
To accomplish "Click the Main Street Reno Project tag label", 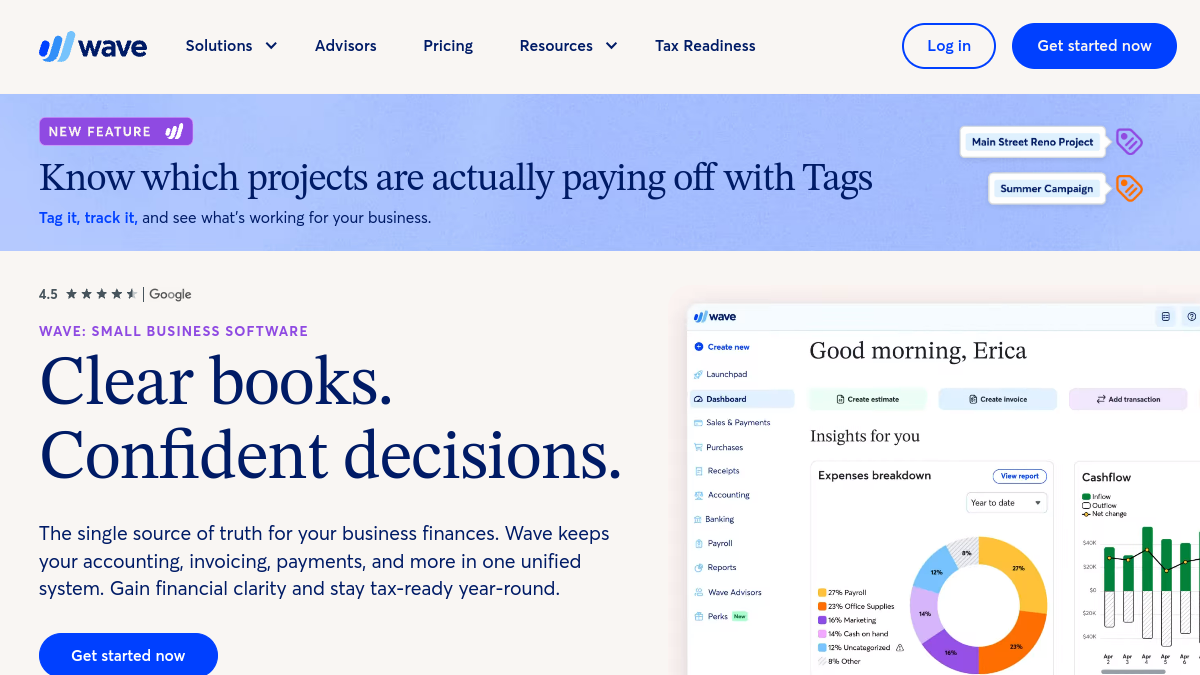I will click(1033, 142).
